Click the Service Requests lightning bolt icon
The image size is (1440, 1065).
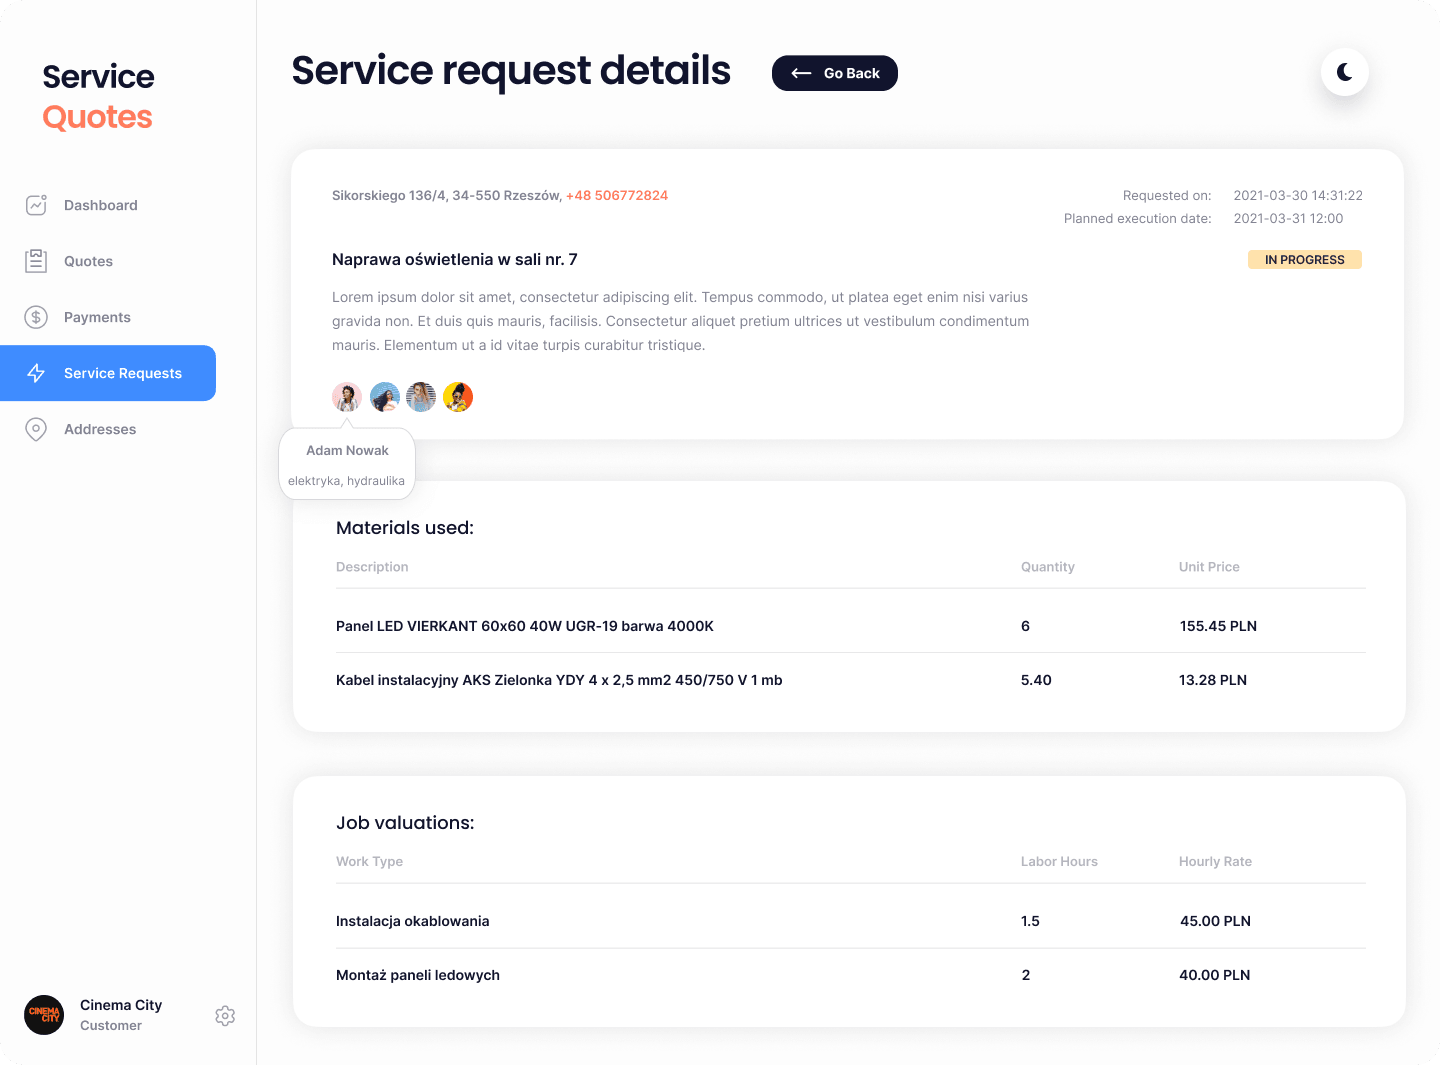(37, 373)
